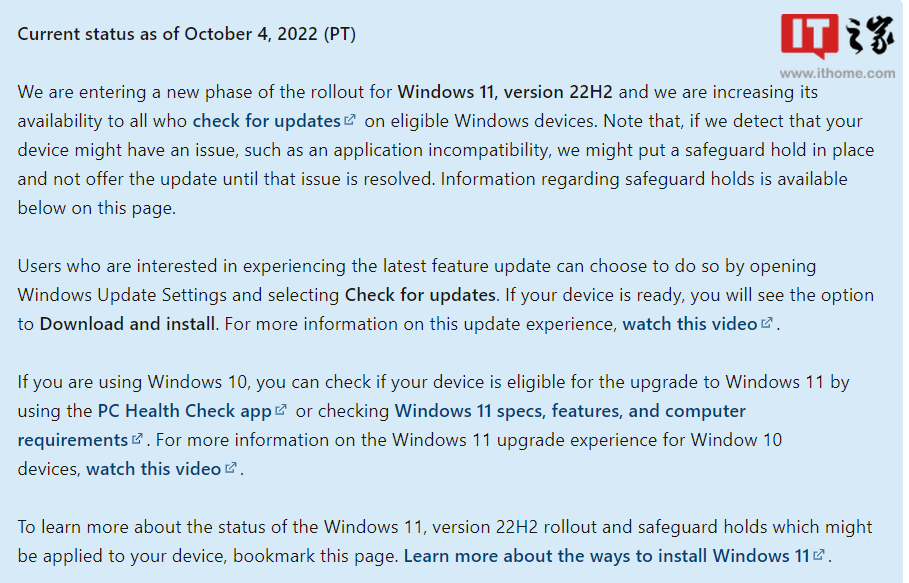This screenshot has width=909, height=583.
Task: Click the external-link icon after "update experience, watch this video"
Action: coord(767,323)
